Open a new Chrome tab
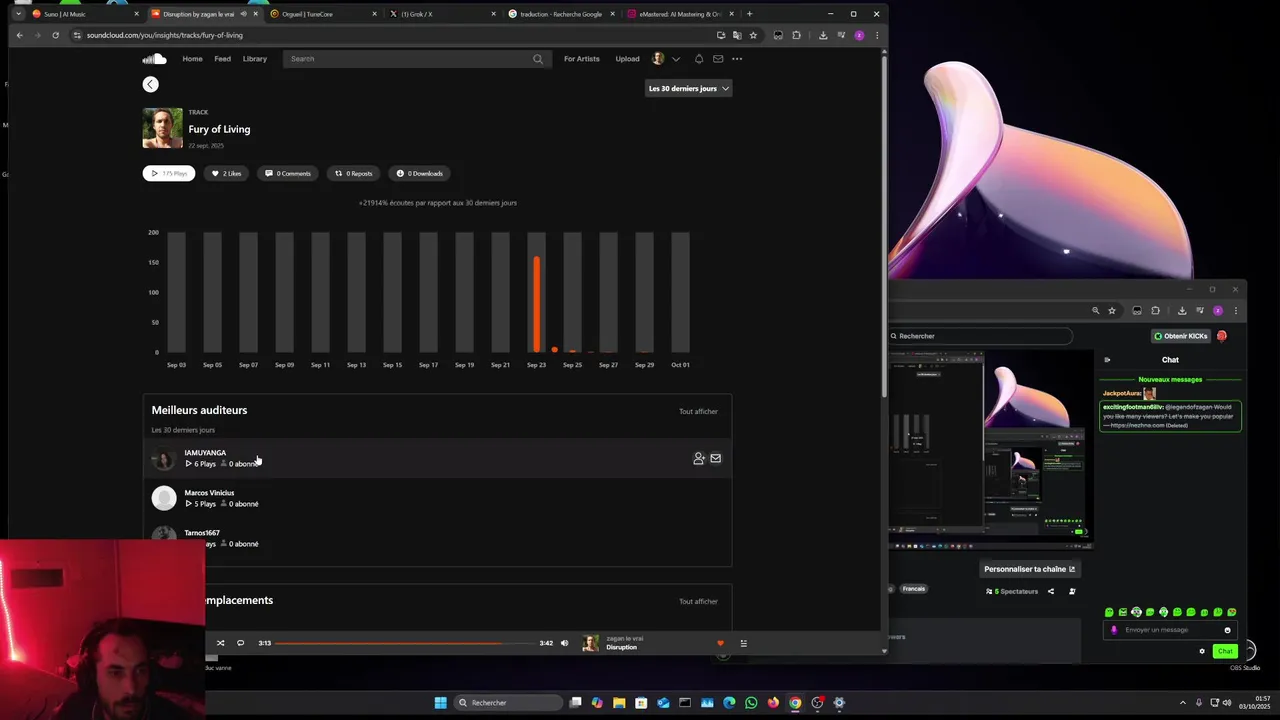This screenshot has width=1280, height=720. (749, 14)
